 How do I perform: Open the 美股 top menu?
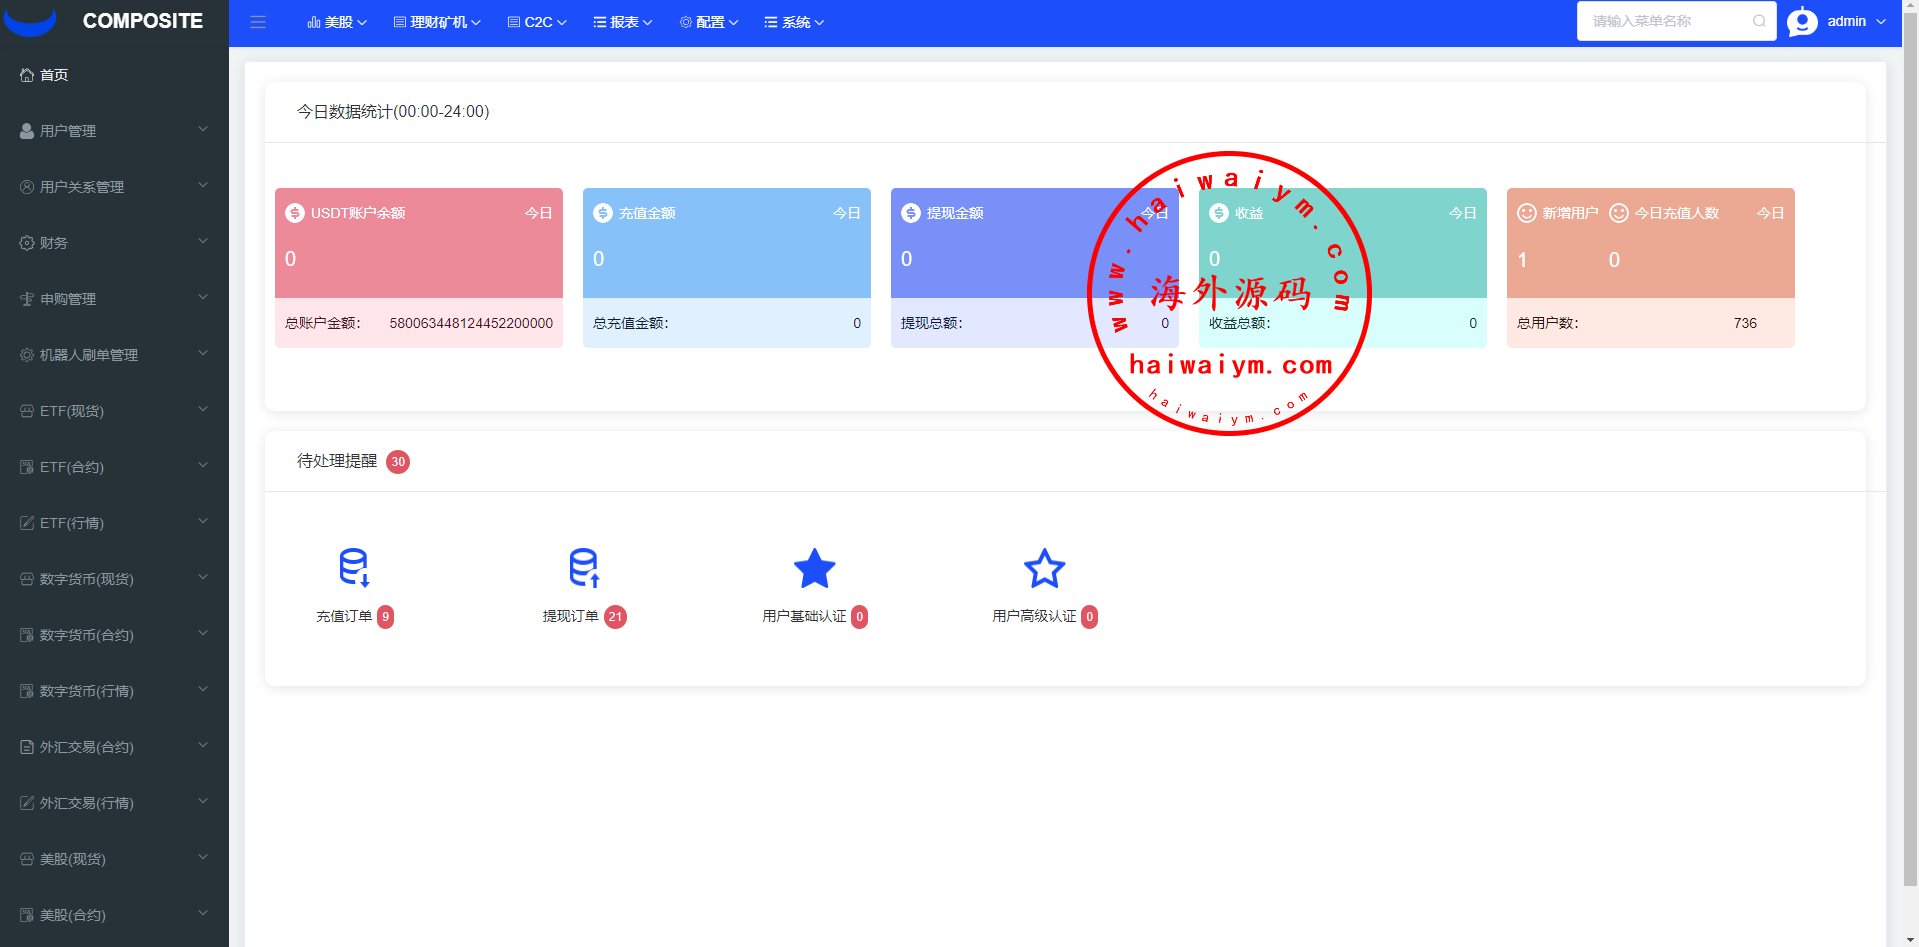coord(337,22)
